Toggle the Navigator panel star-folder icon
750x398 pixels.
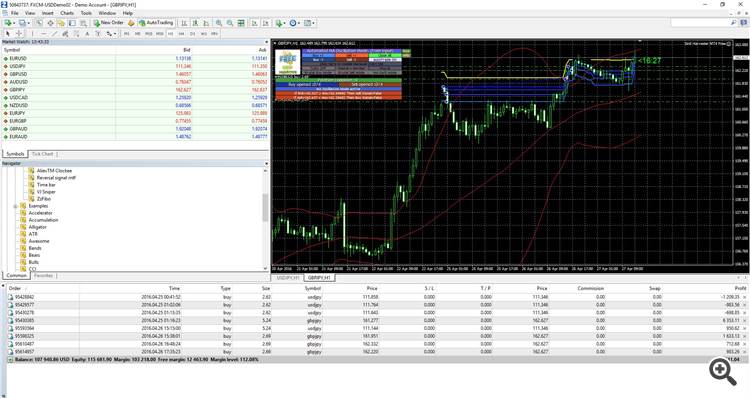coord(61,23)
